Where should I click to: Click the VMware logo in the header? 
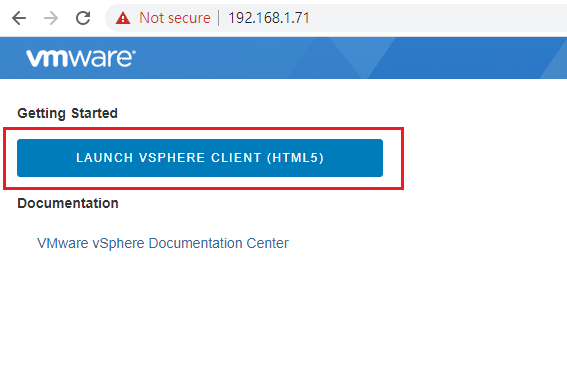(81, 58)
